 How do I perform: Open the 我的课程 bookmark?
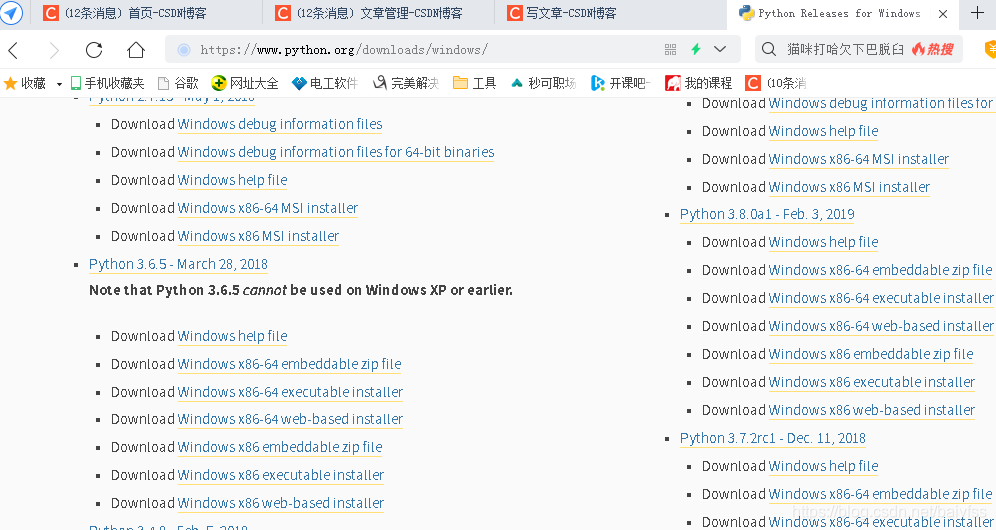tap(698, 83)
